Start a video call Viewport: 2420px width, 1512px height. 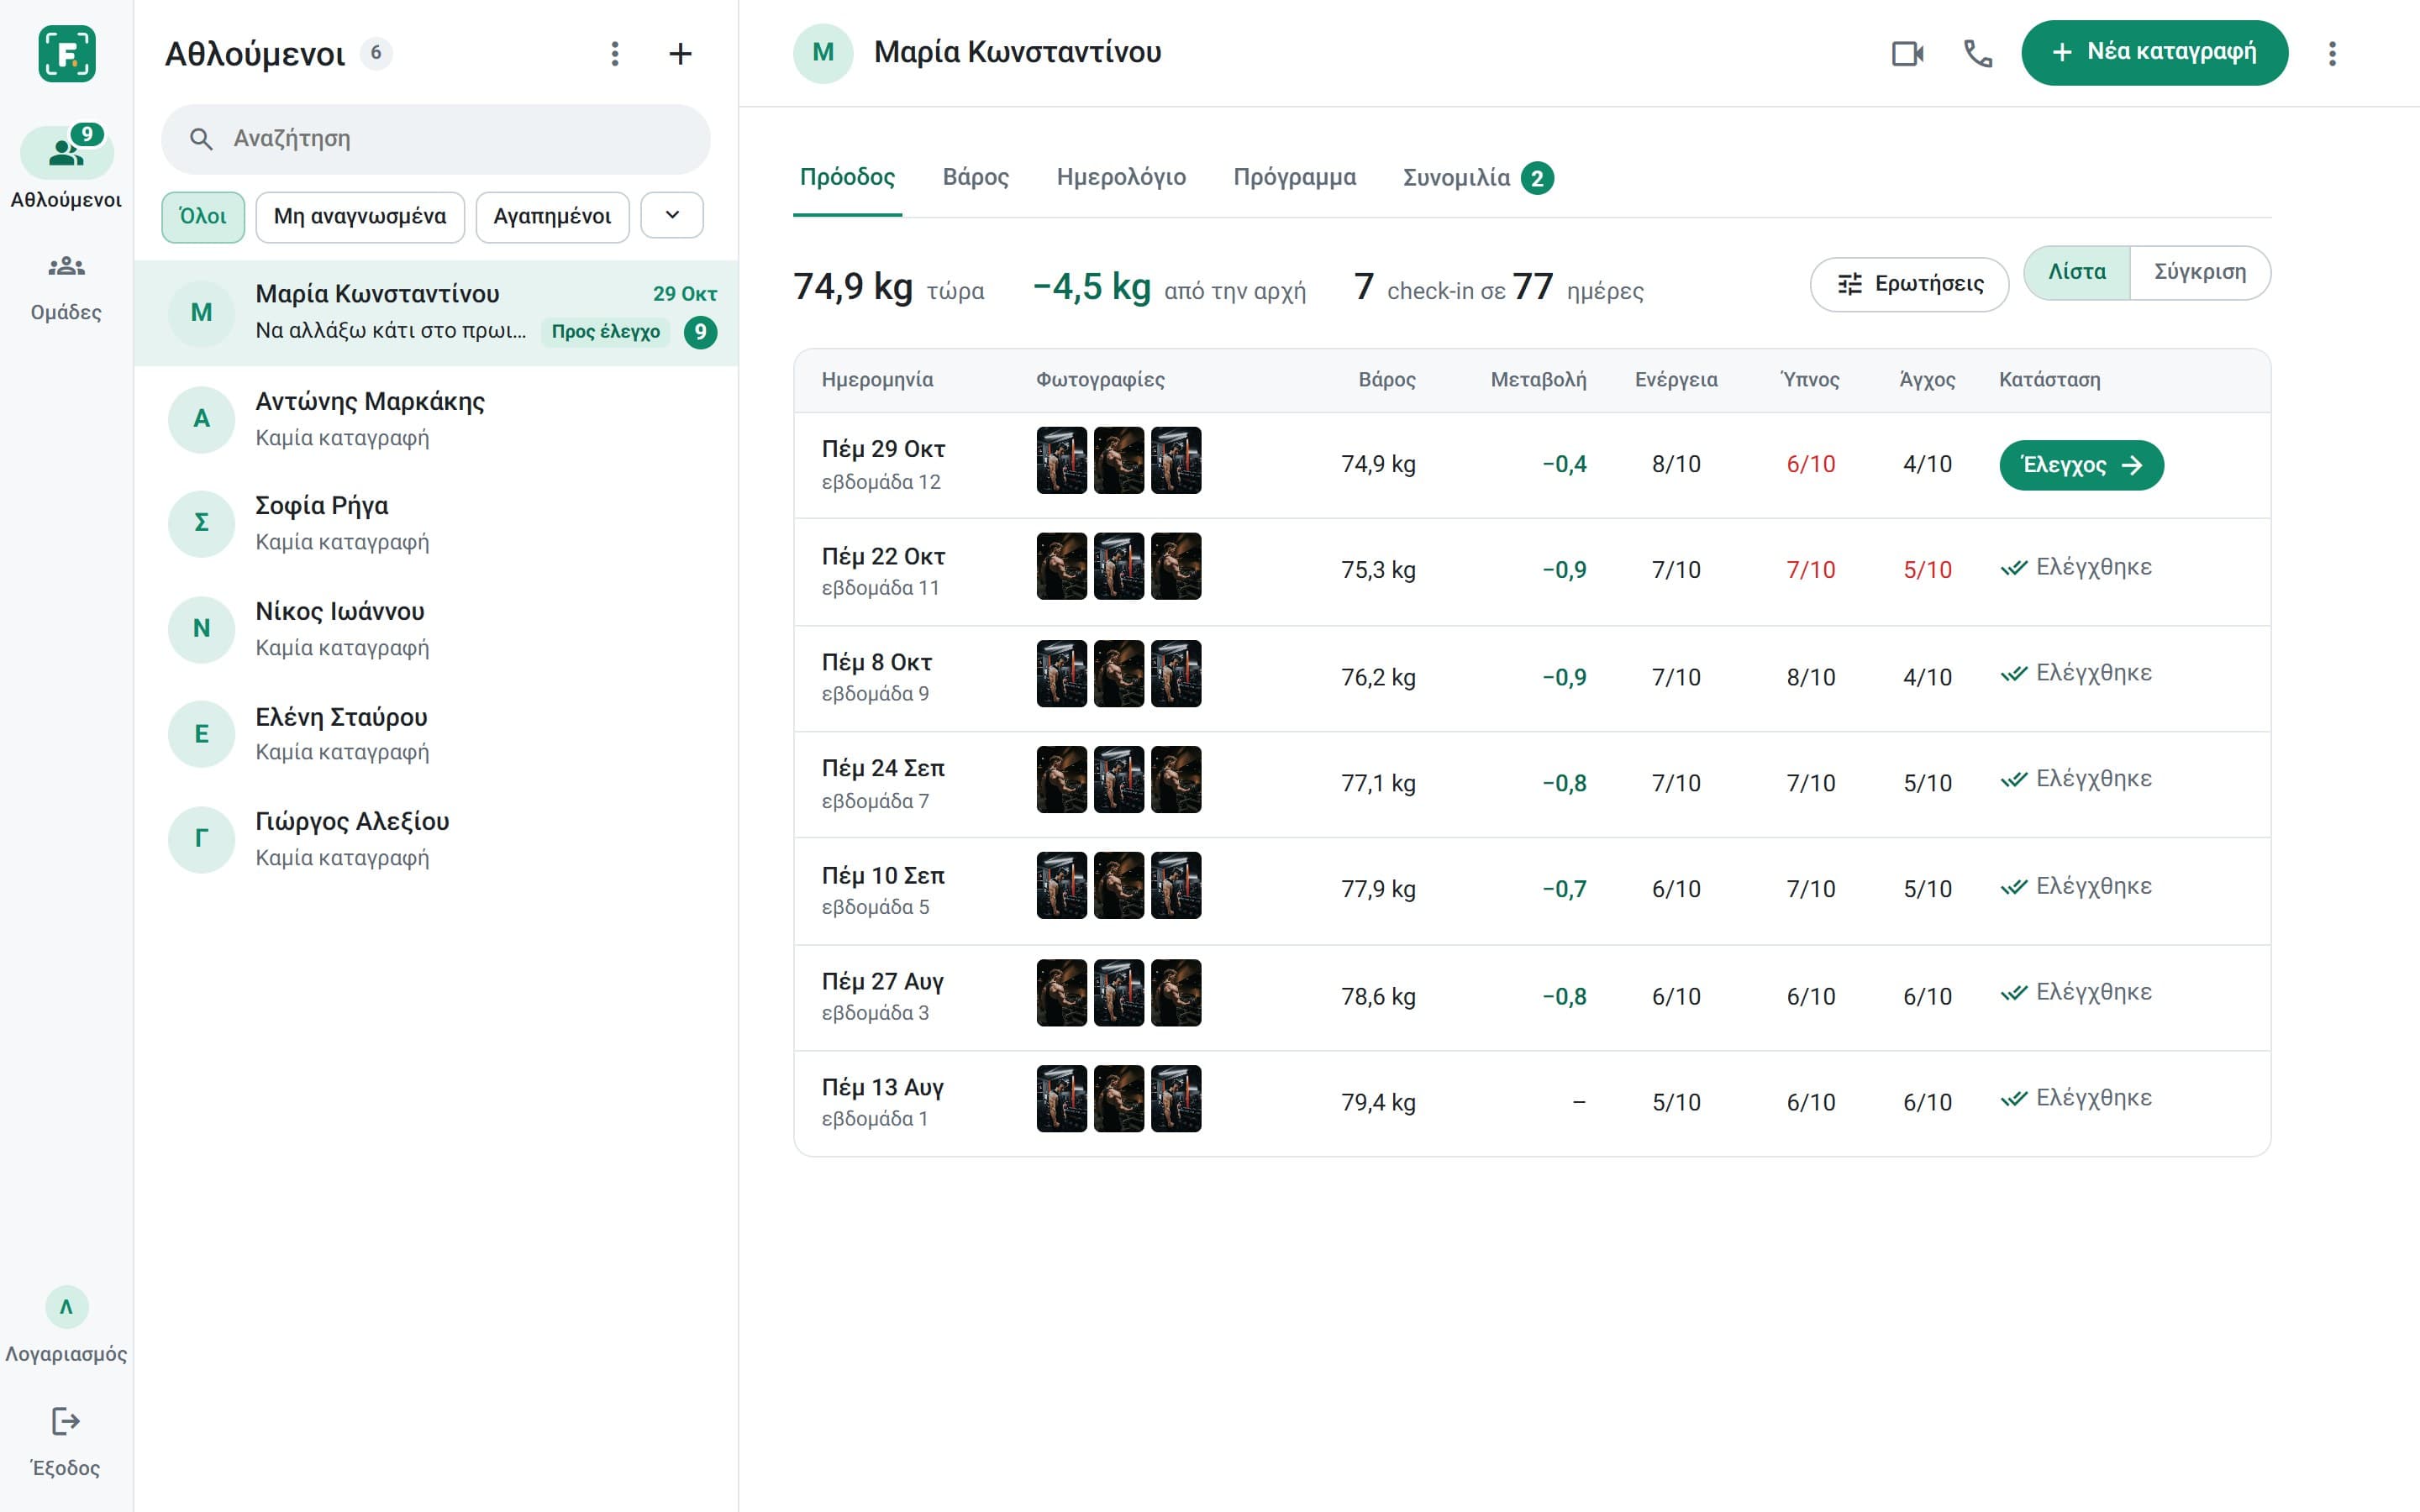tap(1908, 53)
